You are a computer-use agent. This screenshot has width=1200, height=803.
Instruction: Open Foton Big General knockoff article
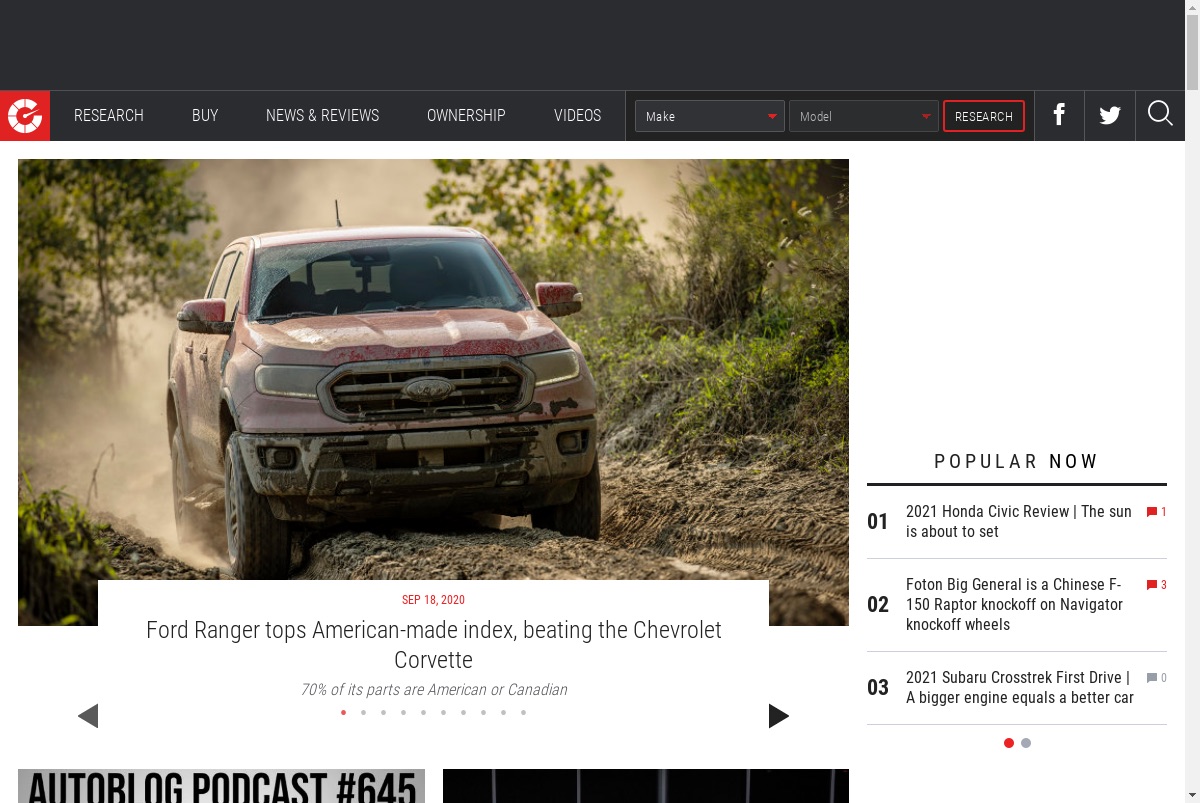[x=1015, y=604]
